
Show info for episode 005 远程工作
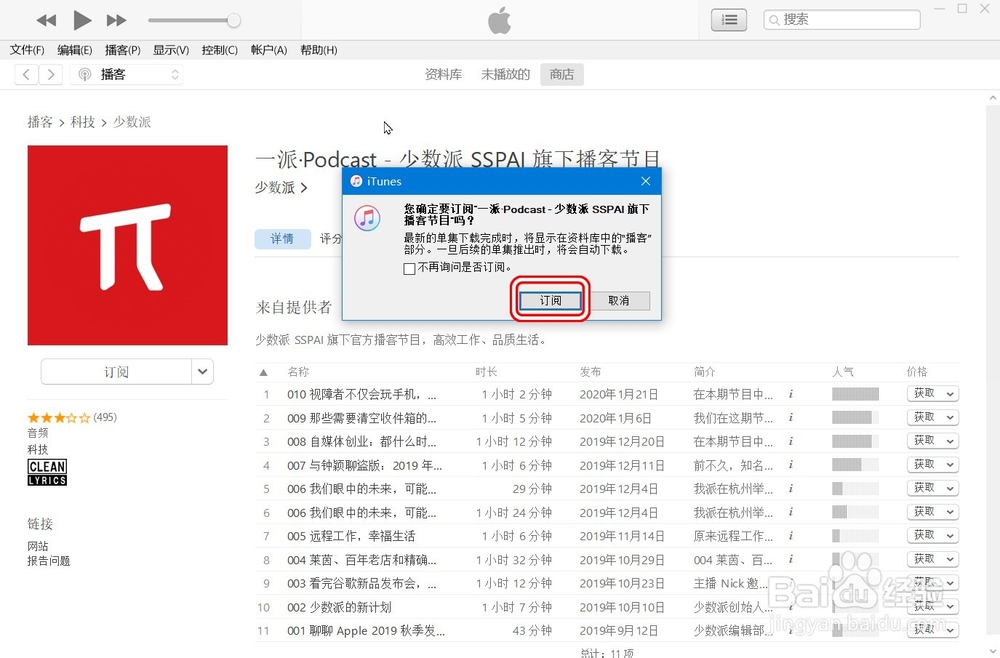click(x=791, y=536)
